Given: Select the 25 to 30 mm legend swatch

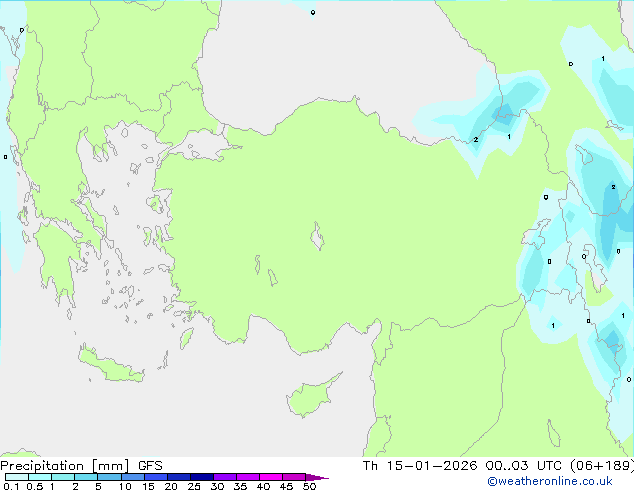Looking at the screenshot, I should pyautogui.click(x=201, y=477).
